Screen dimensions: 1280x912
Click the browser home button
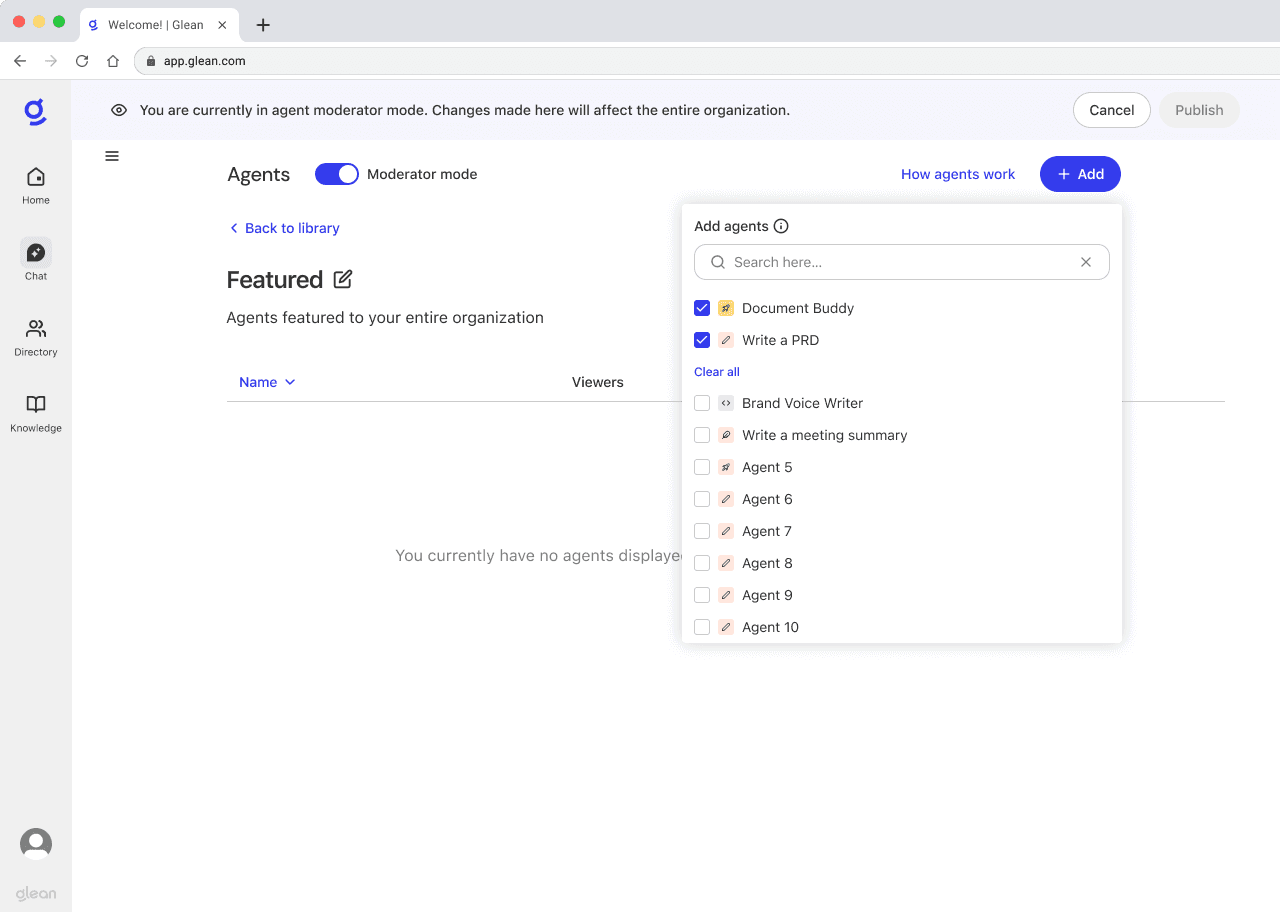coord(113,61)
